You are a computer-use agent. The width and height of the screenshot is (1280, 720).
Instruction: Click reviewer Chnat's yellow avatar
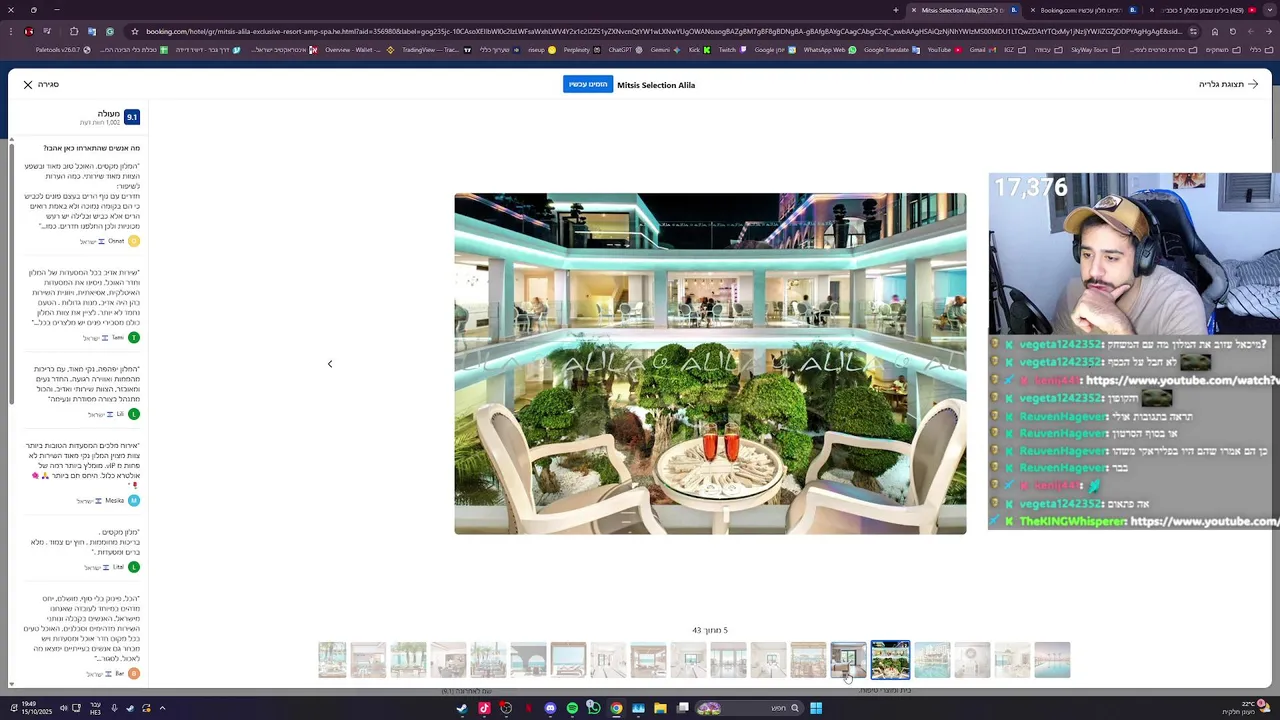[134, 241]
